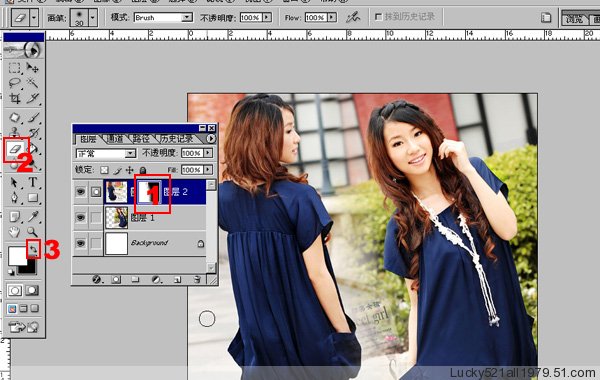Switch to the 历史记录 tab
The image size is (600, 380).
click(176, 139)
